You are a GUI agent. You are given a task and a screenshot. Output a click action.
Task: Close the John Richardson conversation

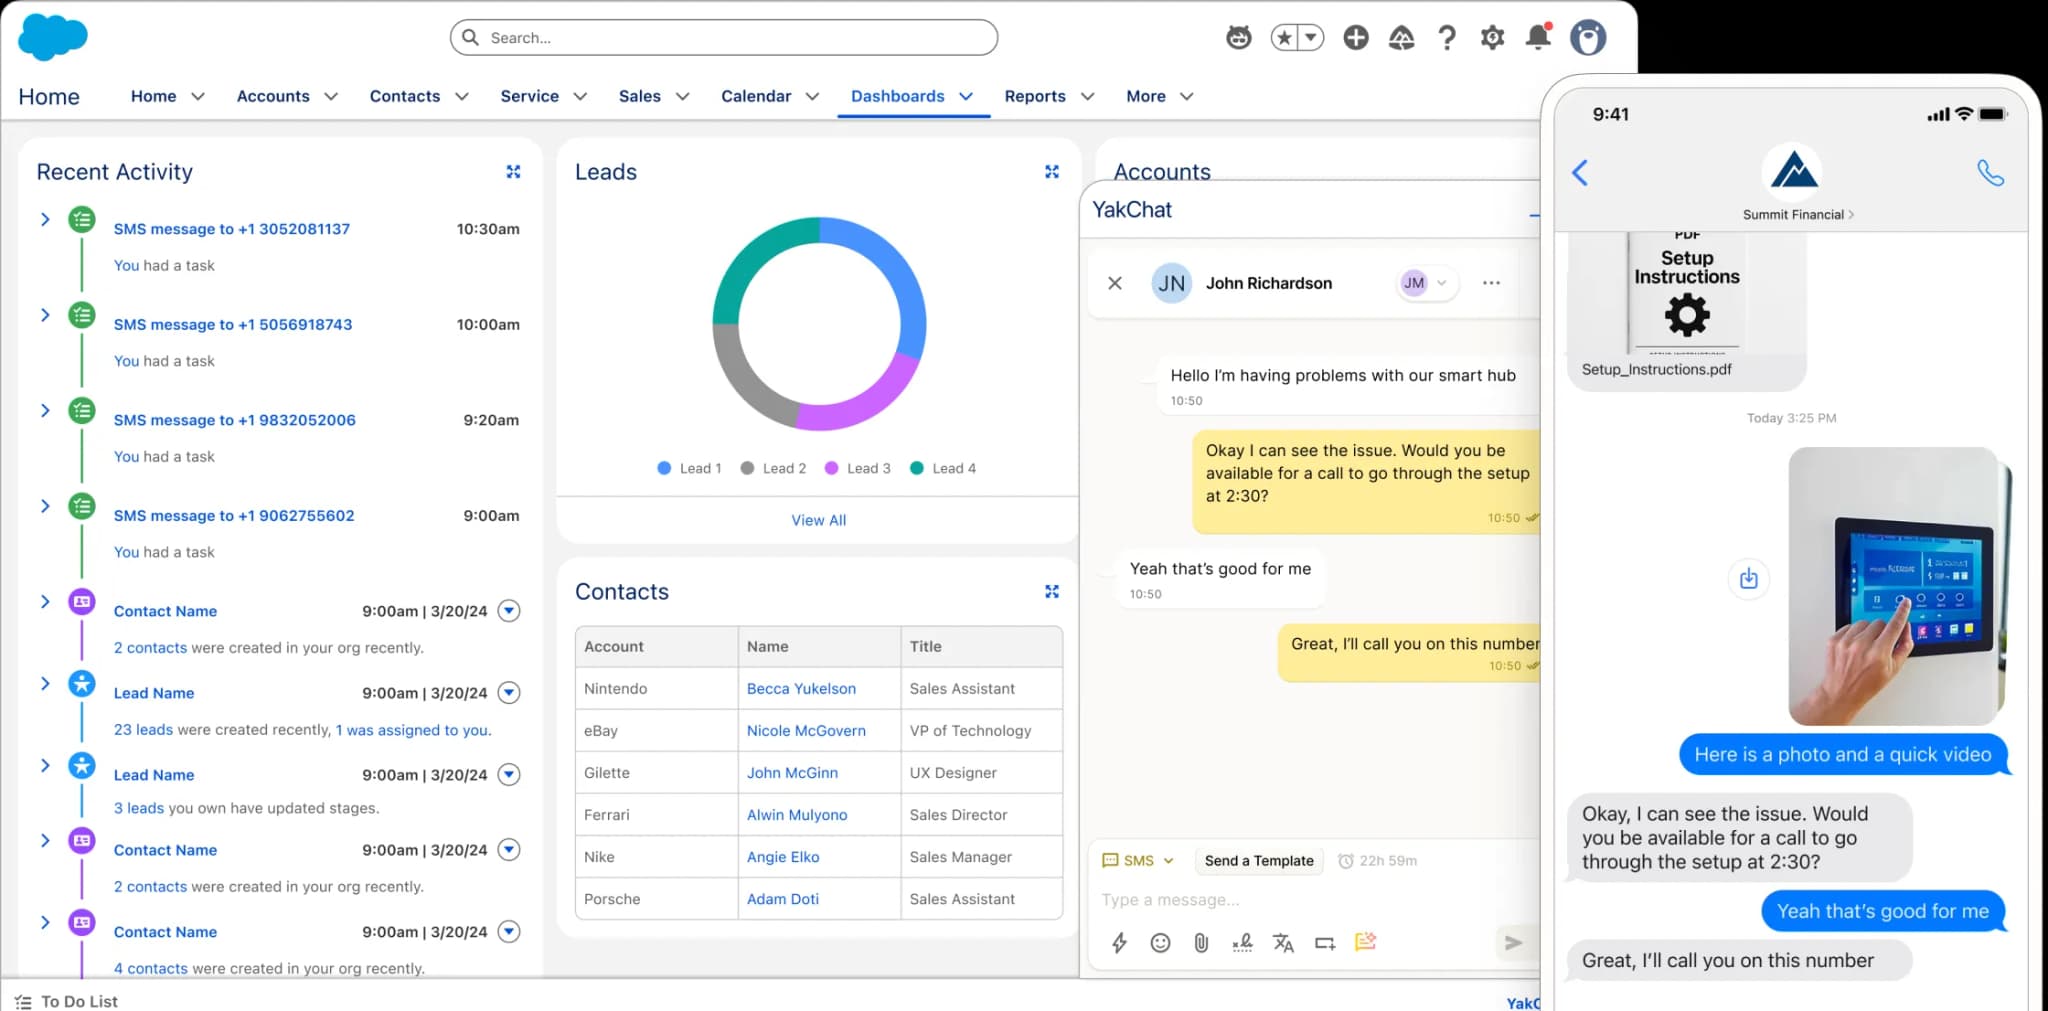click(1115, 283)
